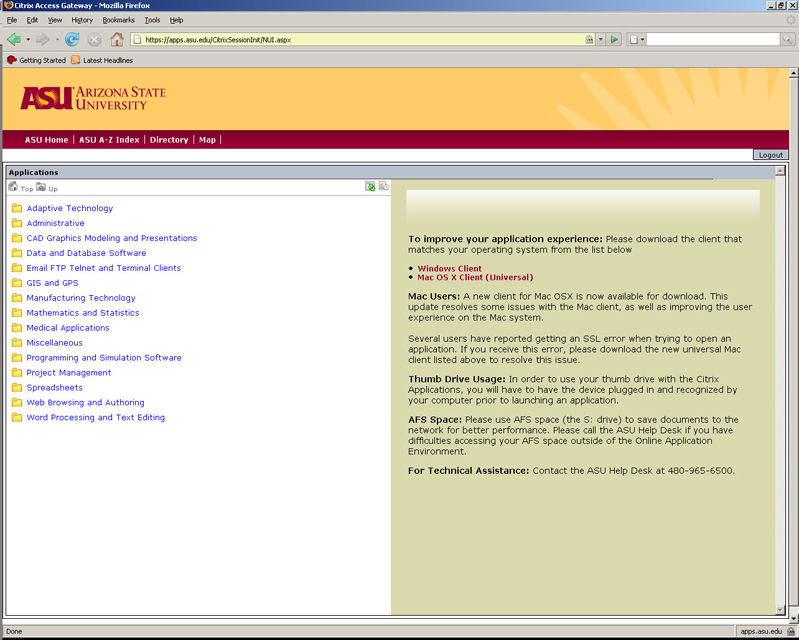This screenshot has width=799, height=640.
Task: Open Mathematics and Statistics folder link
Action: (x=83, y=312)
